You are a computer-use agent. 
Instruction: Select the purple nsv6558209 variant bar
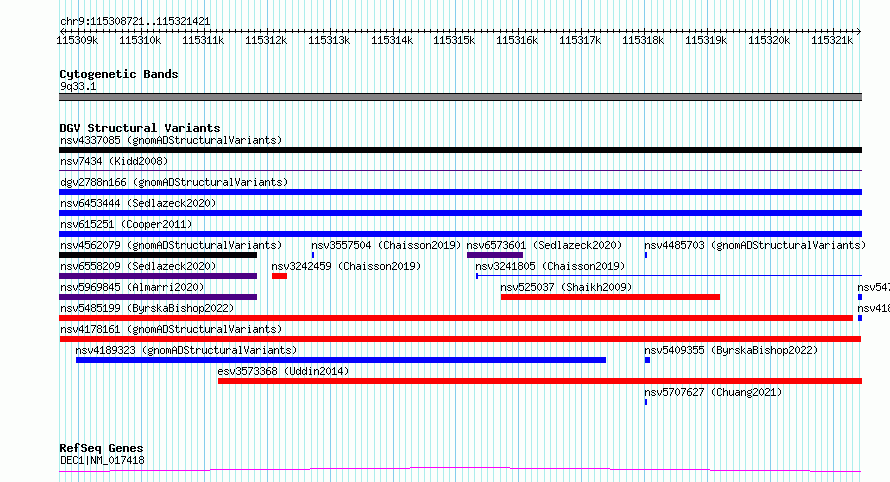(x=158, y=276)
